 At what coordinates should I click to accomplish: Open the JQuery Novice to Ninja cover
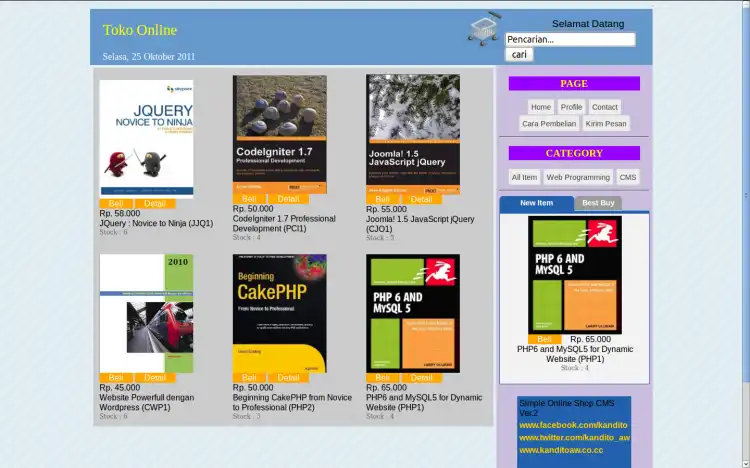click(146, 139)
